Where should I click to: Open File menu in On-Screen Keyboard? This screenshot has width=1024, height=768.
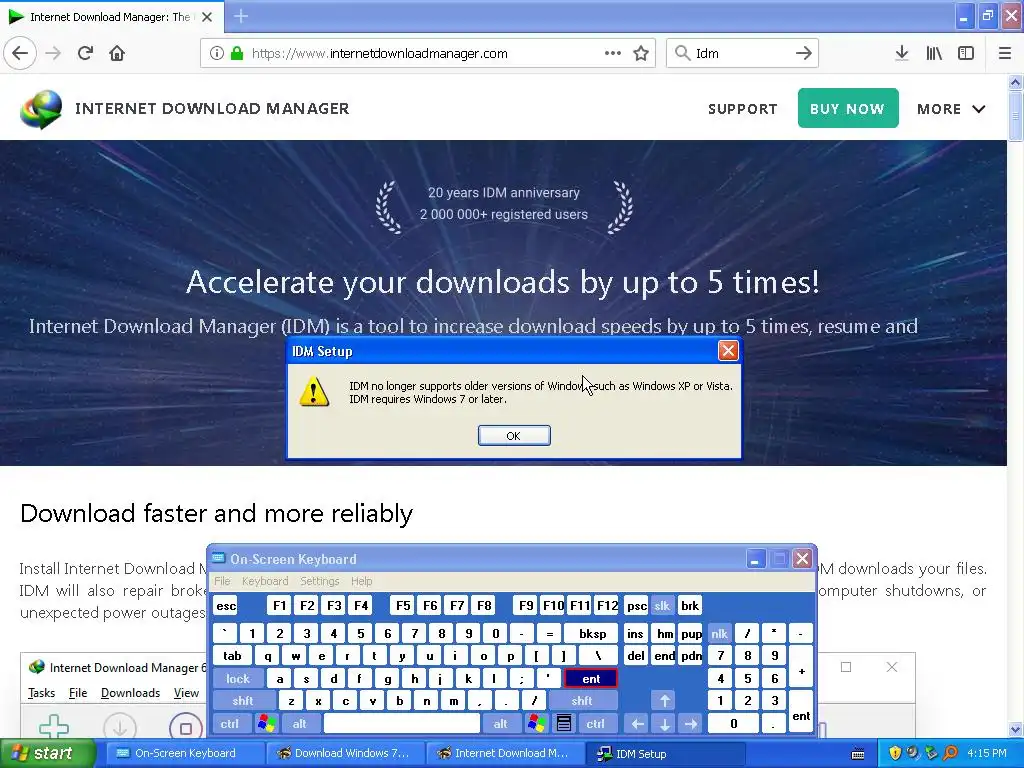click(x=222, y=581)
